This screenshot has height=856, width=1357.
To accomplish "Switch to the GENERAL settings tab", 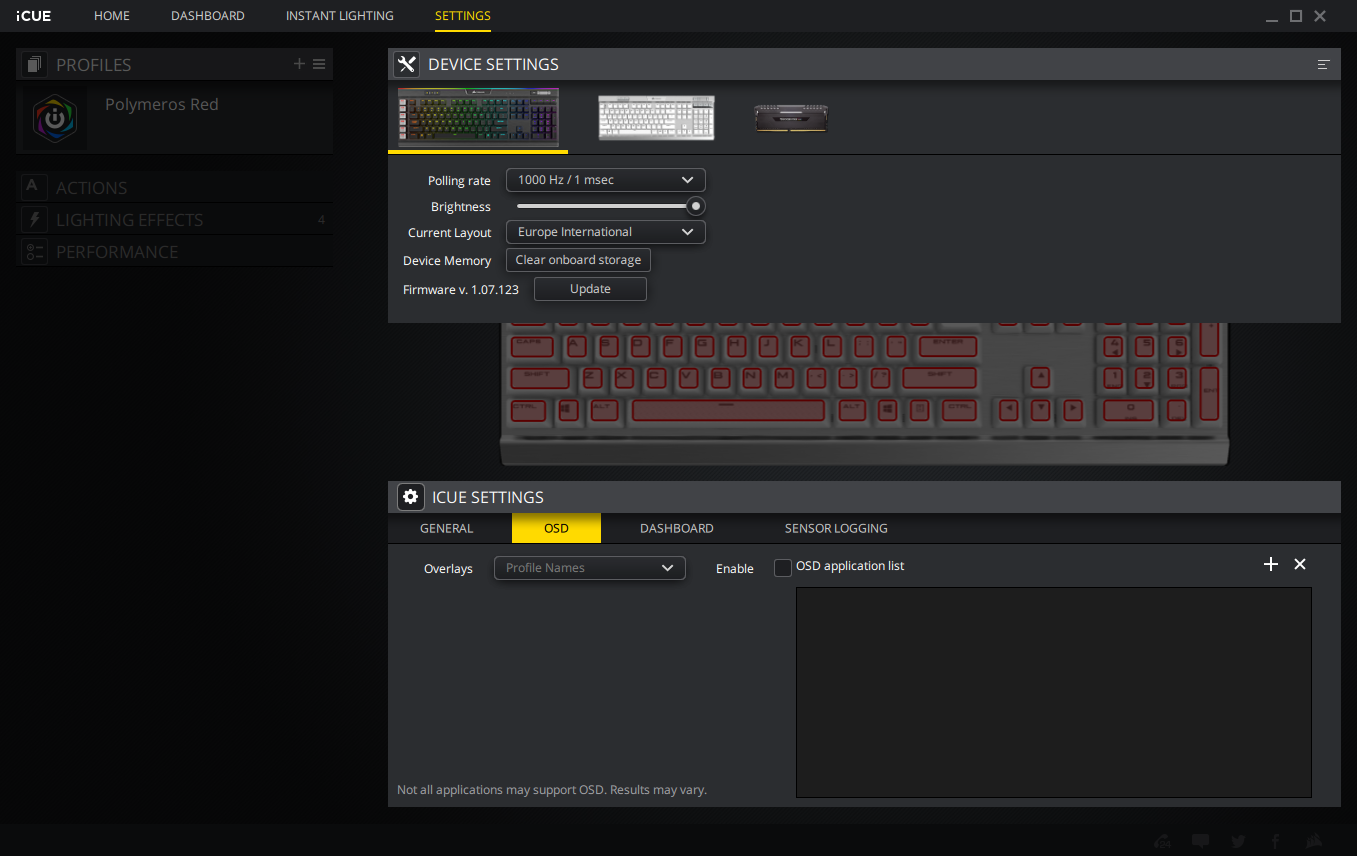I will (447, 528).
